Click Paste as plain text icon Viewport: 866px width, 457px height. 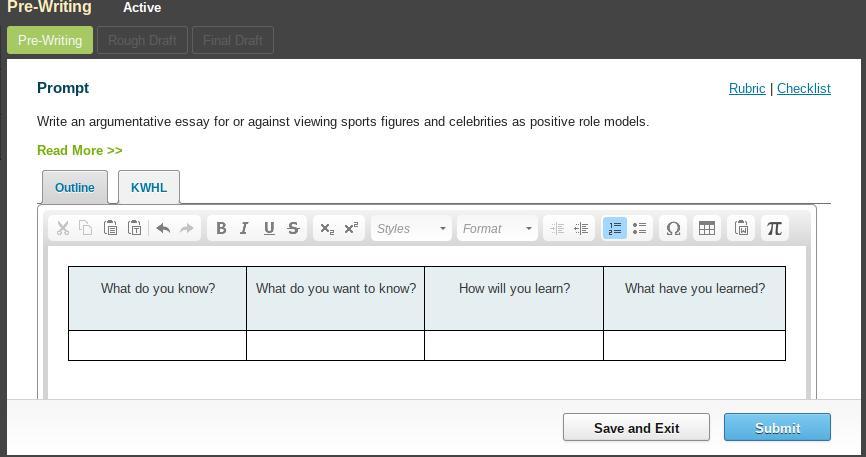point(135,228)
